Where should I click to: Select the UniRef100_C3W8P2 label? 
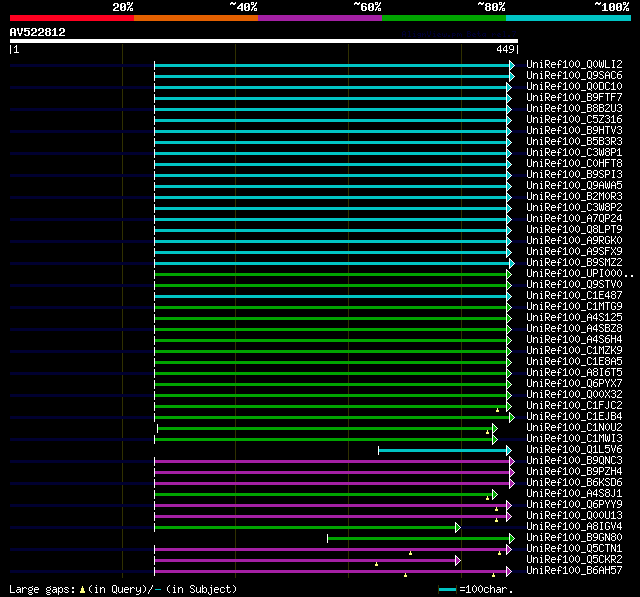click(574, 208)
